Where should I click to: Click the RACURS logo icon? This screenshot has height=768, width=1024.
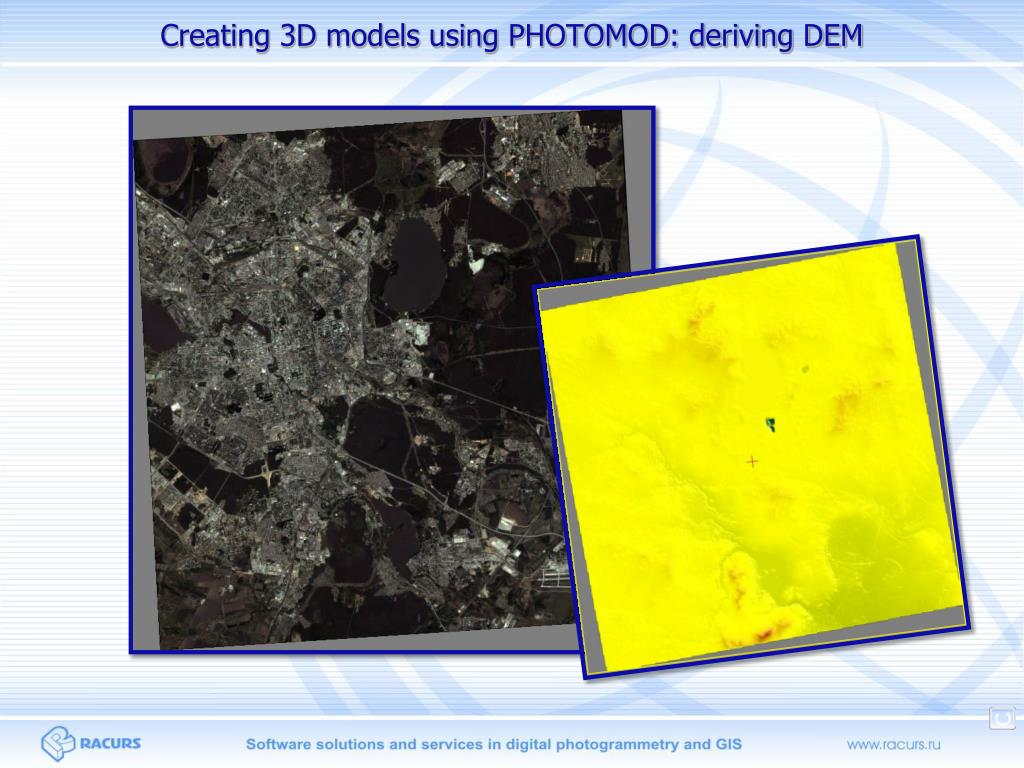pos(58,743)
